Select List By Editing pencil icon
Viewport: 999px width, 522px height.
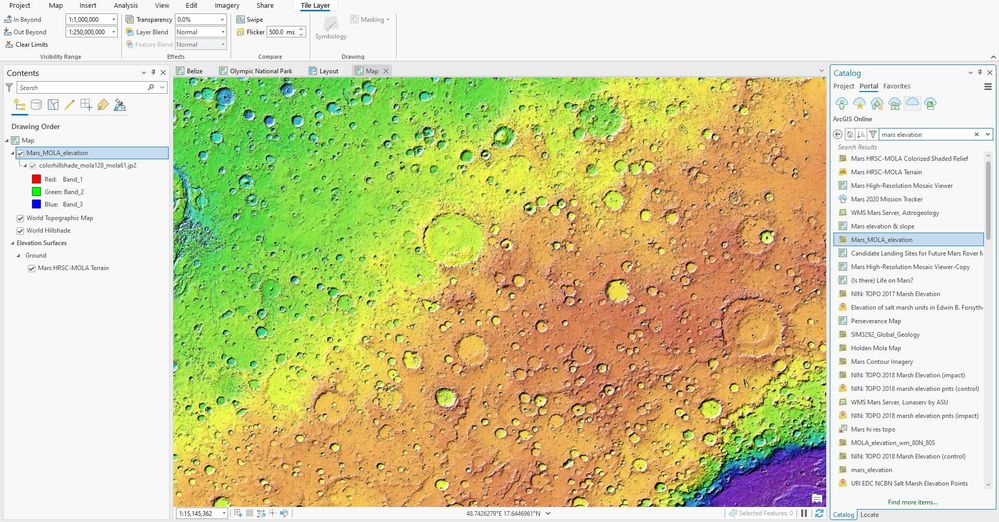coord(69,105)
